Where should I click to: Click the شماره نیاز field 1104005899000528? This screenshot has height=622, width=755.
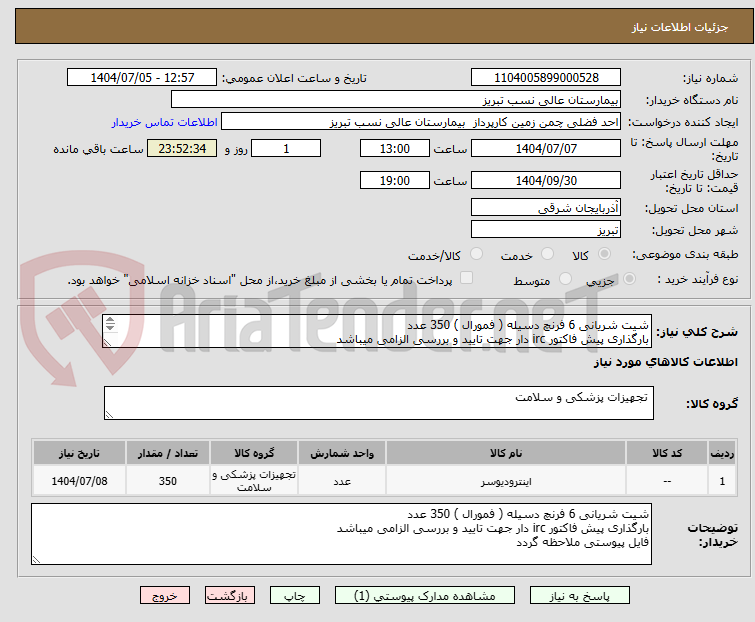[546, 78]
